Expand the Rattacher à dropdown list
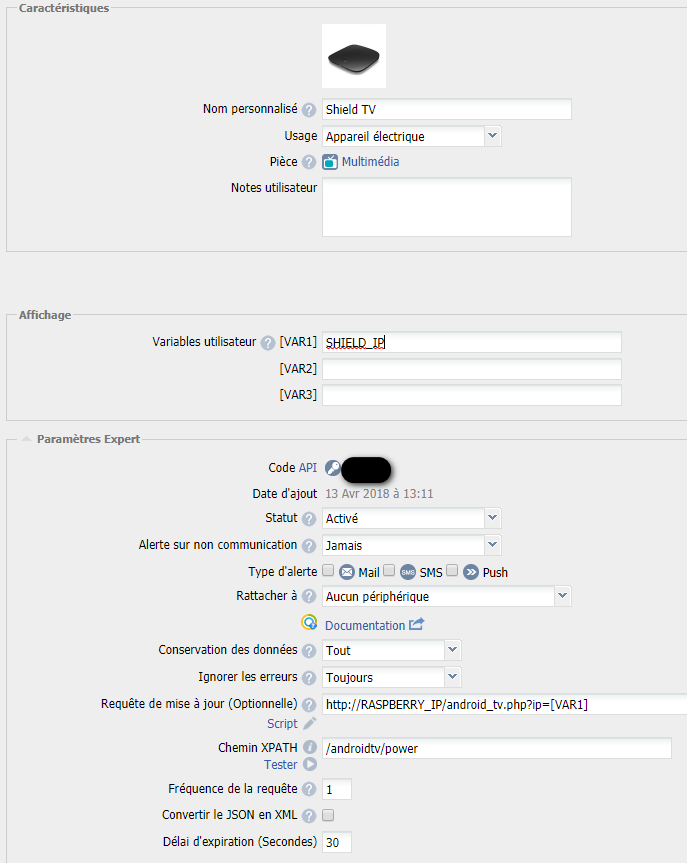The width and height of the screenshot is (687, 863). coord(446,596)
